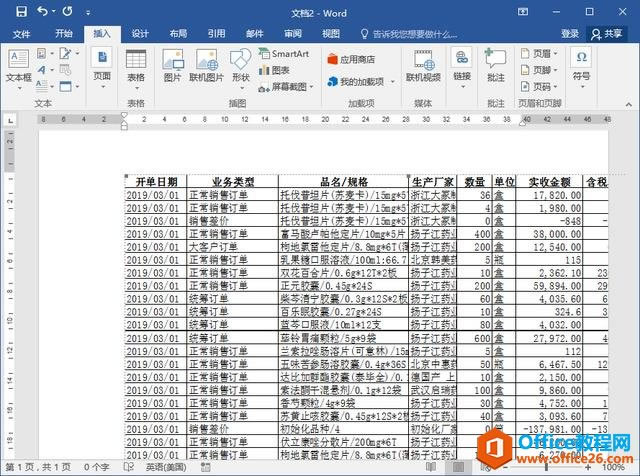Switch to the 设计 ribbon tab
Viewport: 640px width, 476px height.
tap(140, 33)
